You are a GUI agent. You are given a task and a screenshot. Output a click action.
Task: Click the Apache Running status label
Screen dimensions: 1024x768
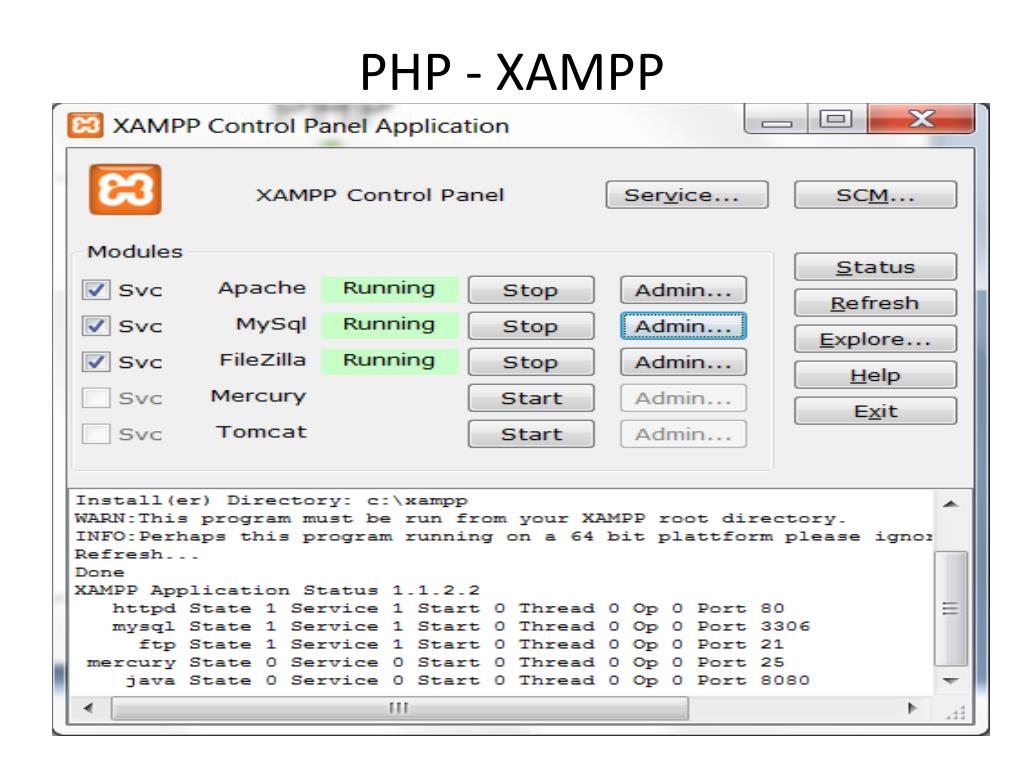coord(389,288)
